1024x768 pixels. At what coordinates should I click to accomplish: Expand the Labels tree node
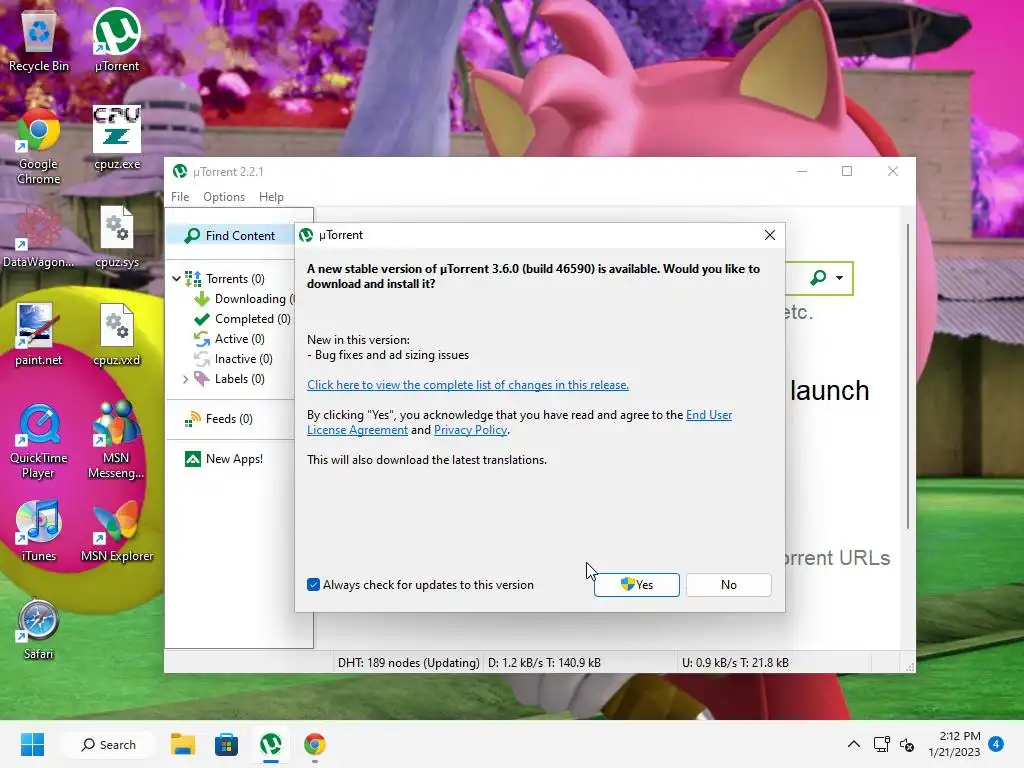(185, 379)
